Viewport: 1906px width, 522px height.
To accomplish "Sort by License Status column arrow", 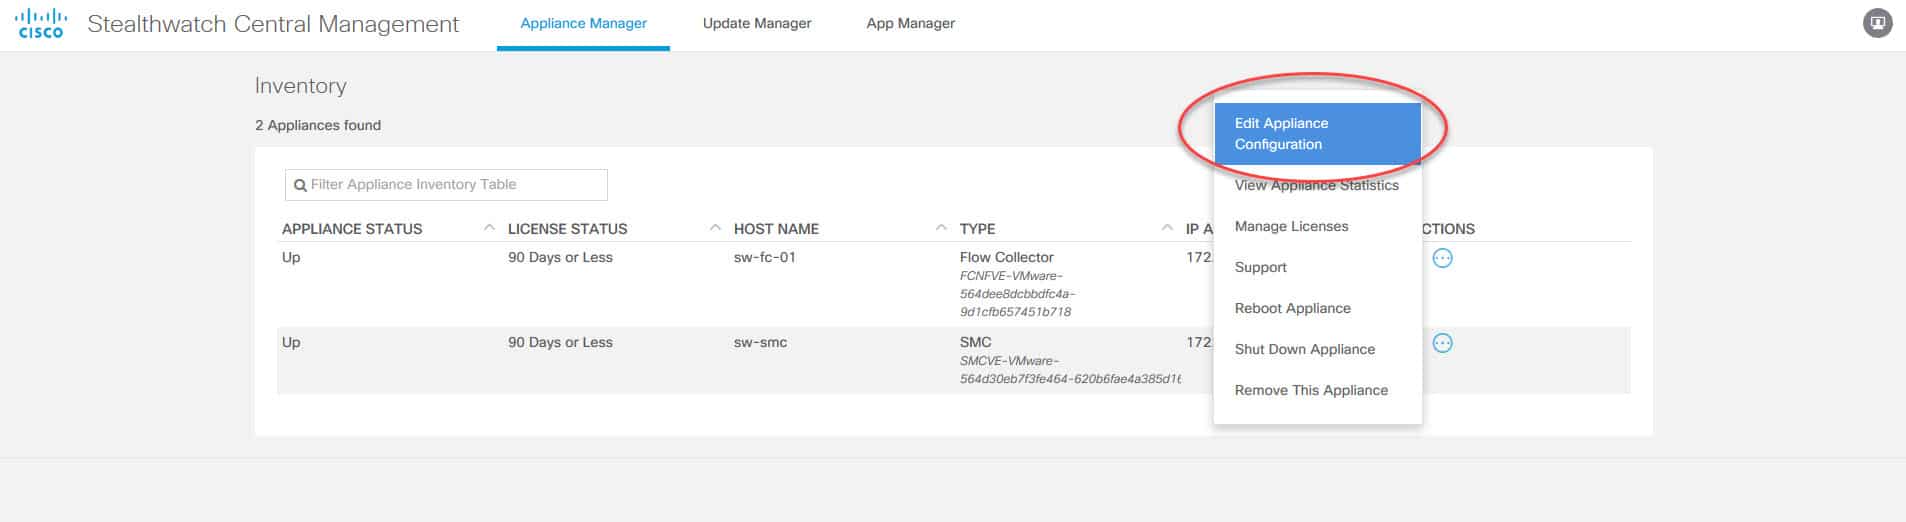I will 715,228.
